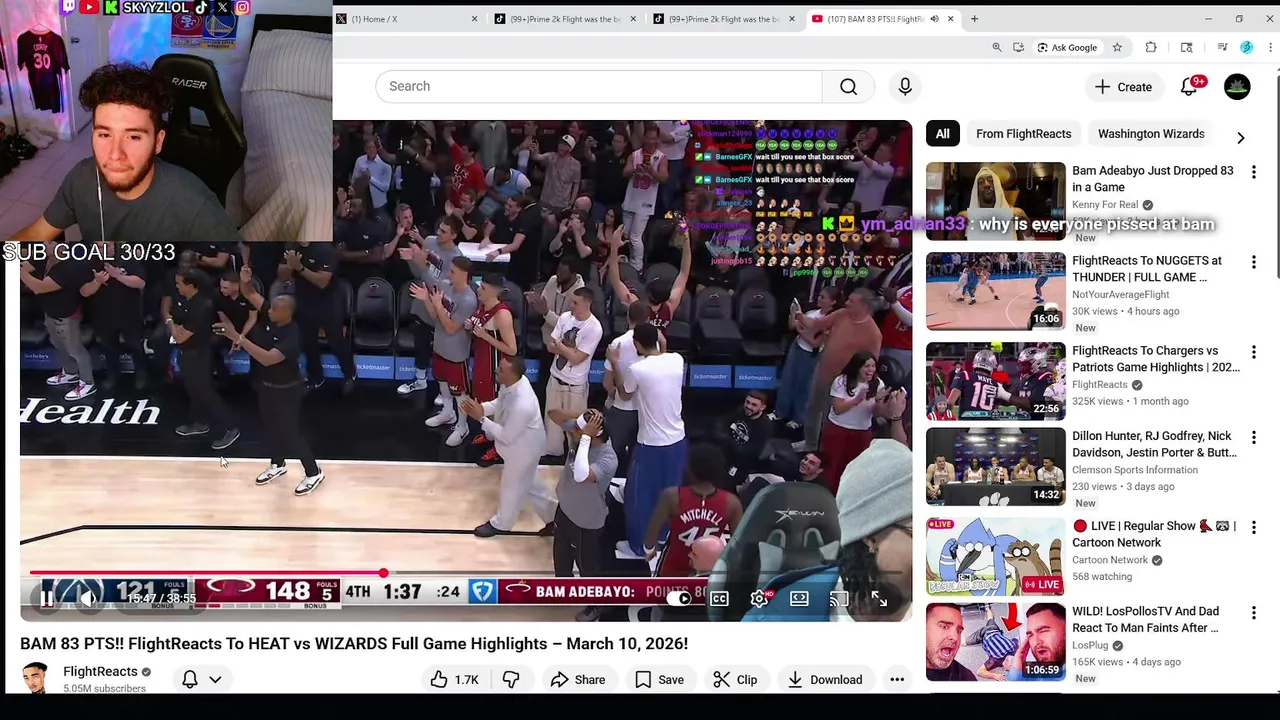Viewport: 1280px width, 720px height.
Task: Close the Home / X tab
Action: tap(474, 19)
